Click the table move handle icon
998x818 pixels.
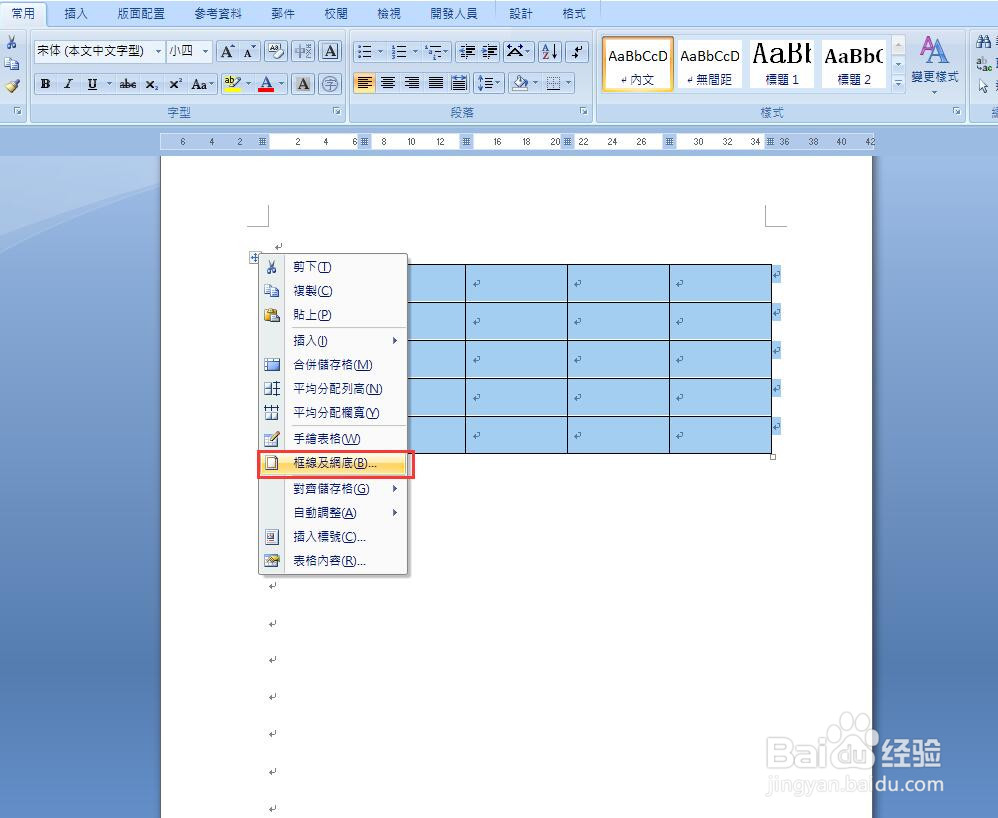(x=255, y=257)
